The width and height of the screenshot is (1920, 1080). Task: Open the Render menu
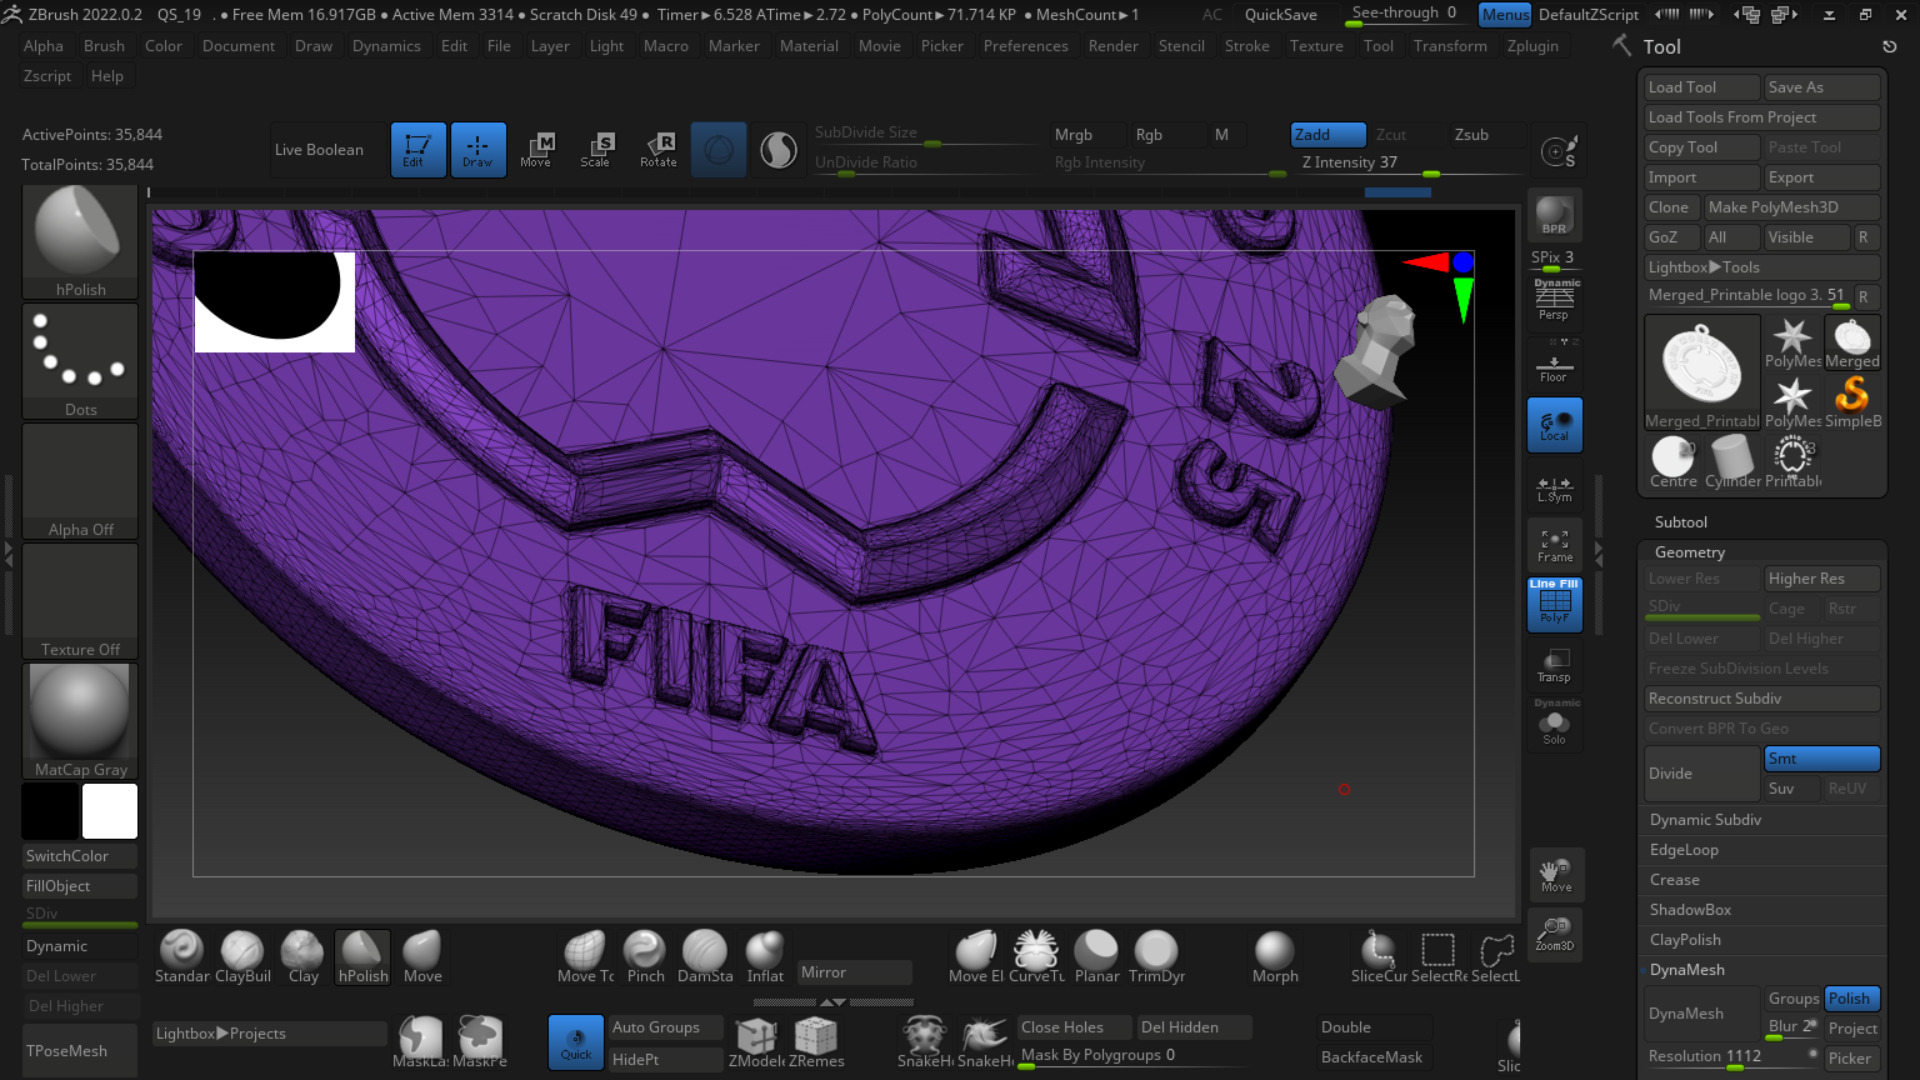(x=1113, y=46)
